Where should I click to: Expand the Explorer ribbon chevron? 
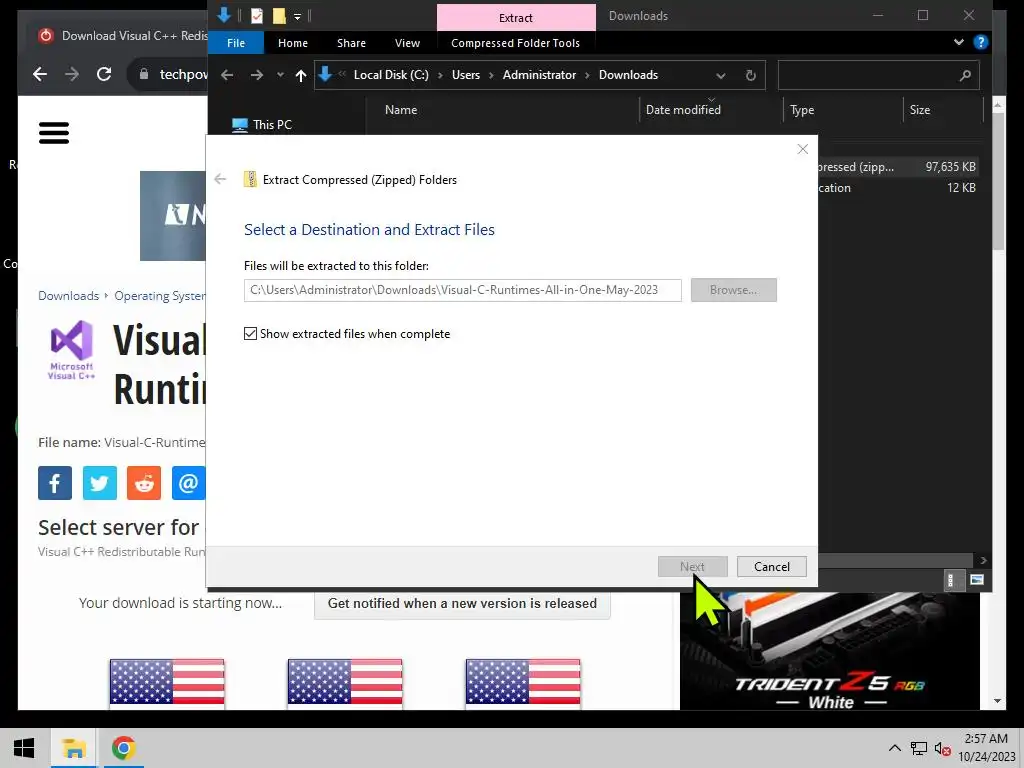(959, 42)
